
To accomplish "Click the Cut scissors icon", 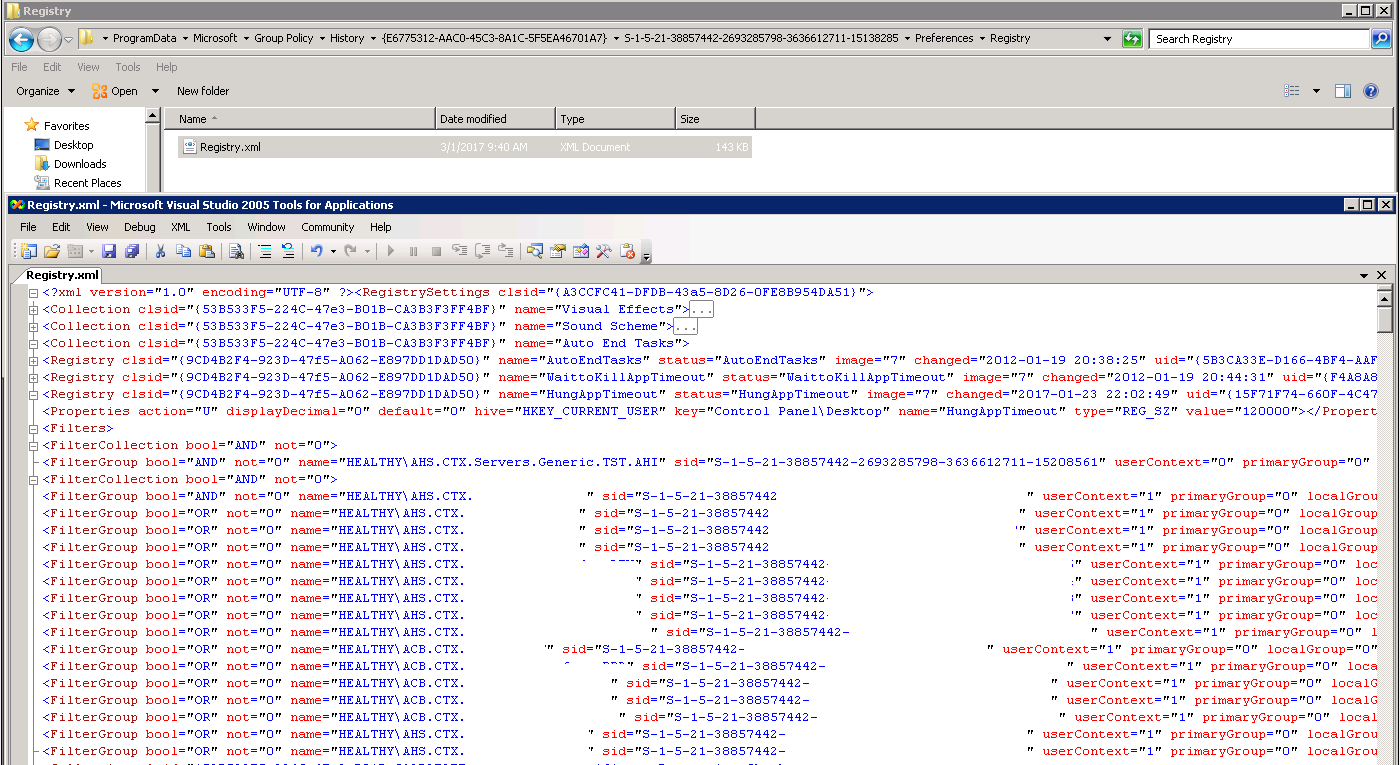I will click(160, 251).
